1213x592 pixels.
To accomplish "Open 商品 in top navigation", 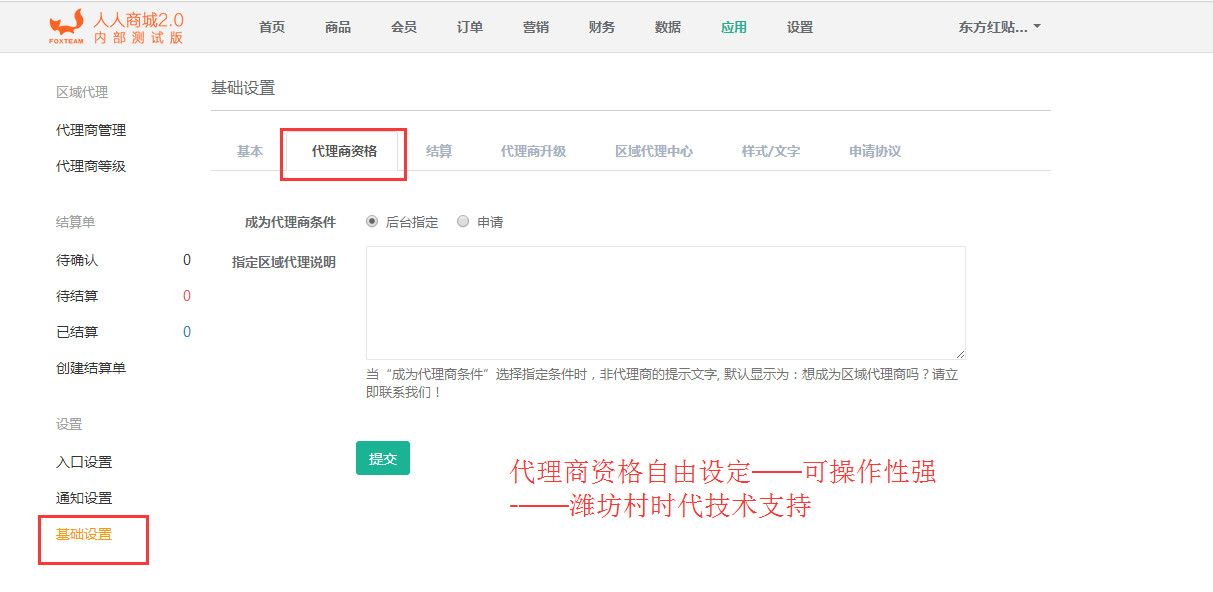I will click(338, 27).
